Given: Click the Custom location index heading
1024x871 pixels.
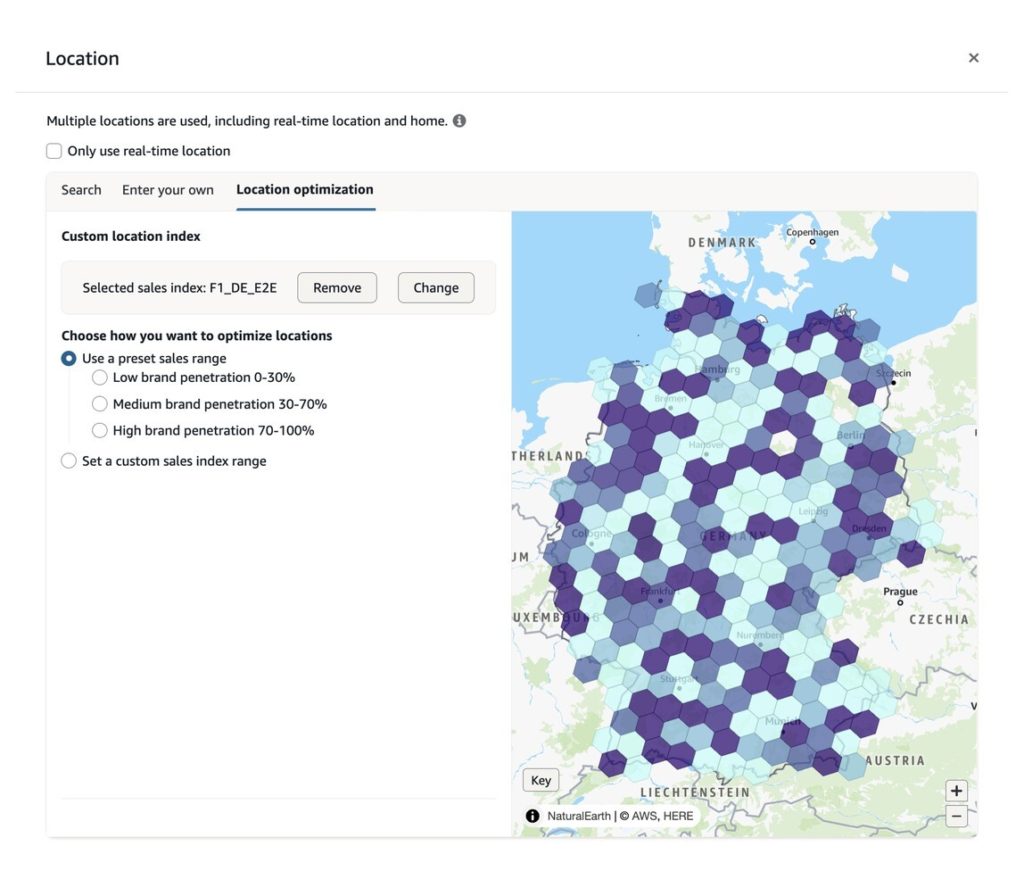Looking at the screenshot, I should click(x=131, y=236).
